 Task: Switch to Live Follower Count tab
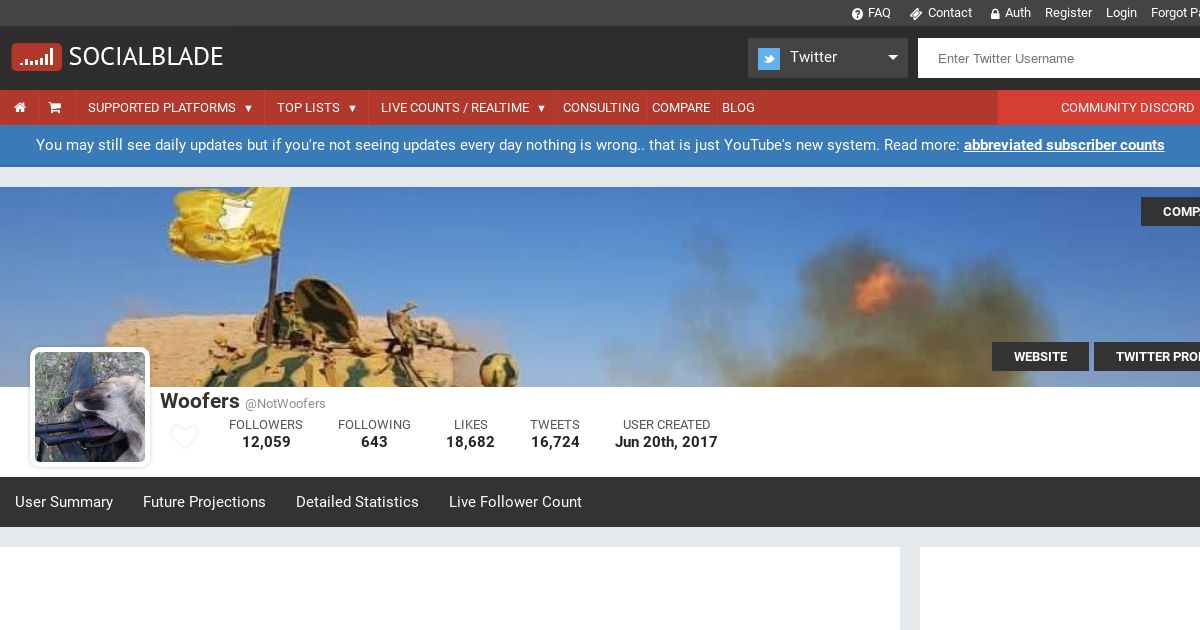[x=515, y=502]
